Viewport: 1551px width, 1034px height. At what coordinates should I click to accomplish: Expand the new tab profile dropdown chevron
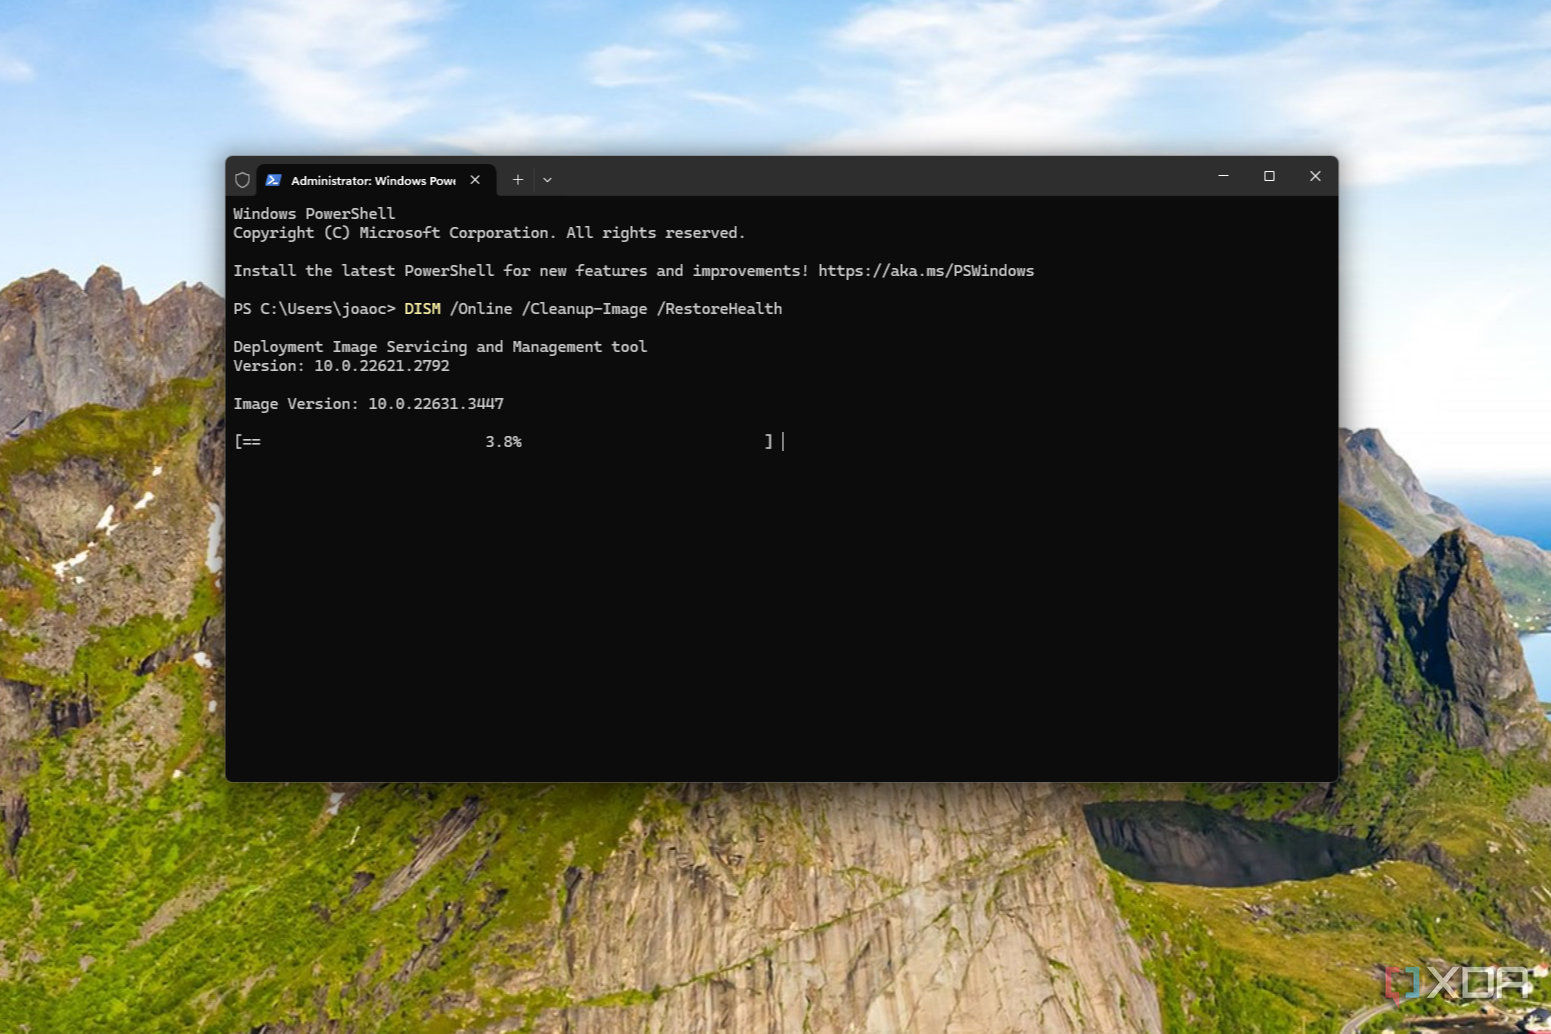(x=547, y=180)
